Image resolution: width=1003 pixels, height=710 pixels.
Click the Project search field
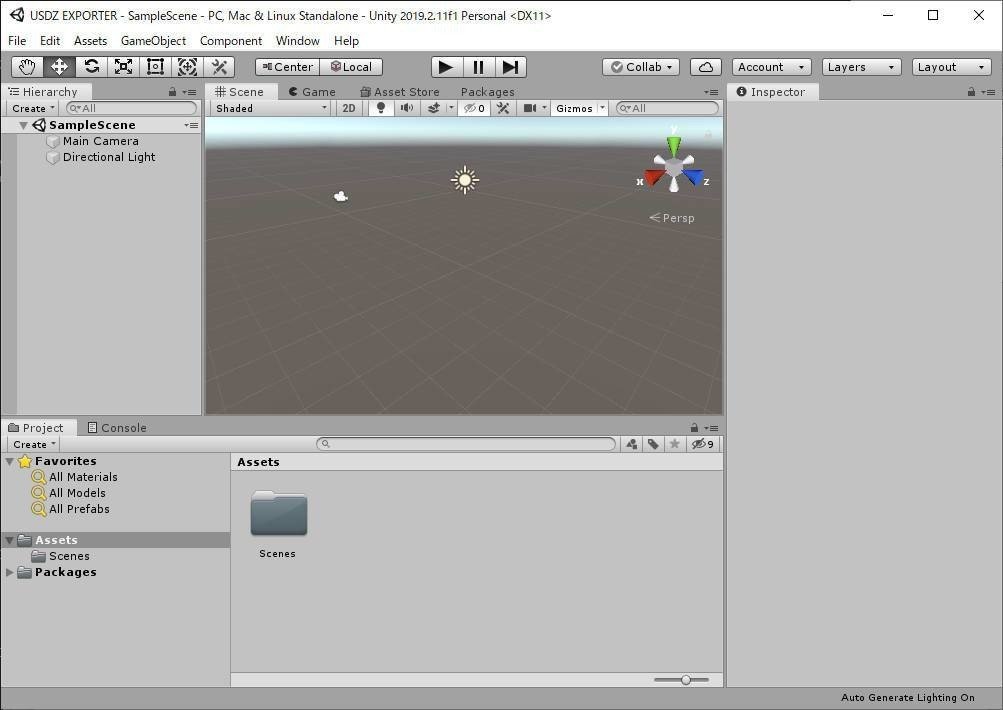tap(466, 444)
